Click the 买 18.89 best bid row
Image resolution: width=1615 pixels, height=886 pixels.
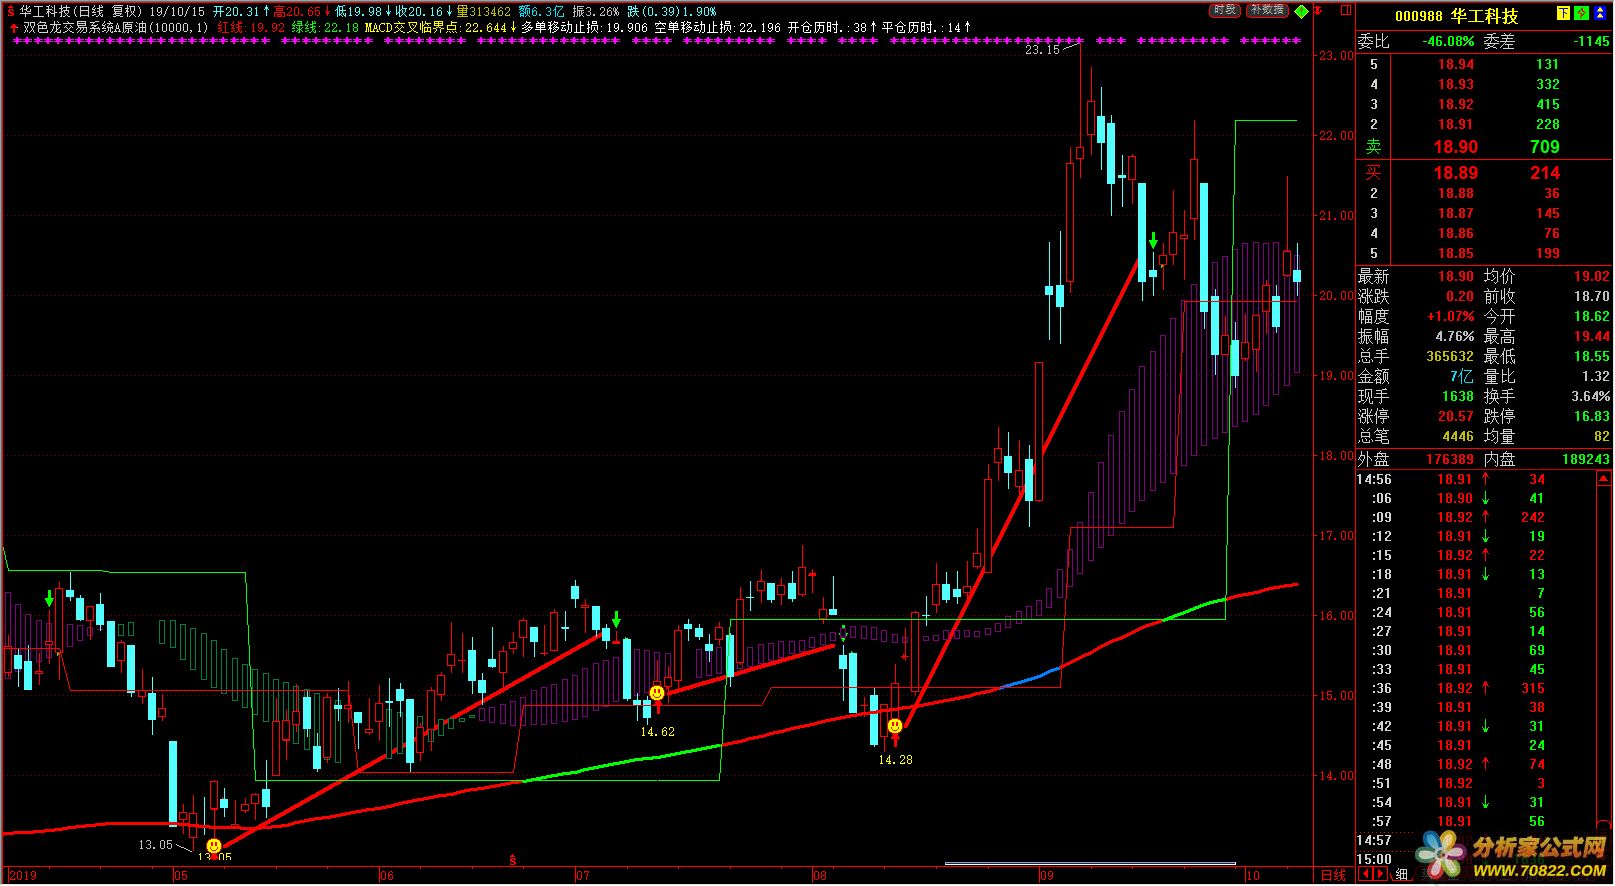(x=1484, y=172)
